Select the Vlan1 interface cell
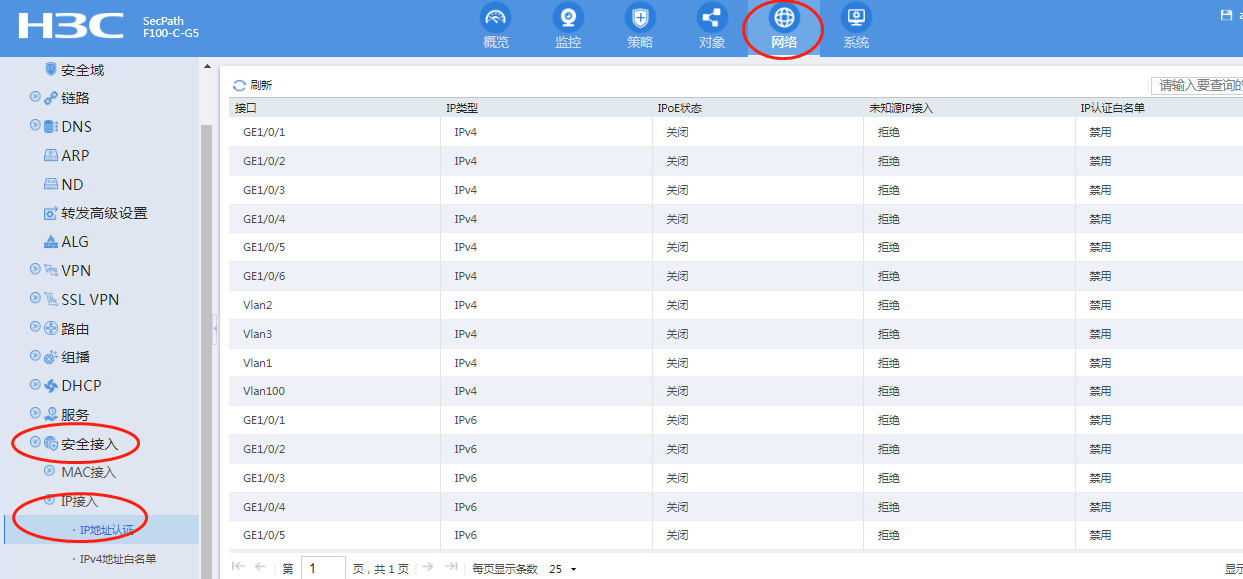Screen dimensions: 1243x579 [x=257, y=363]
